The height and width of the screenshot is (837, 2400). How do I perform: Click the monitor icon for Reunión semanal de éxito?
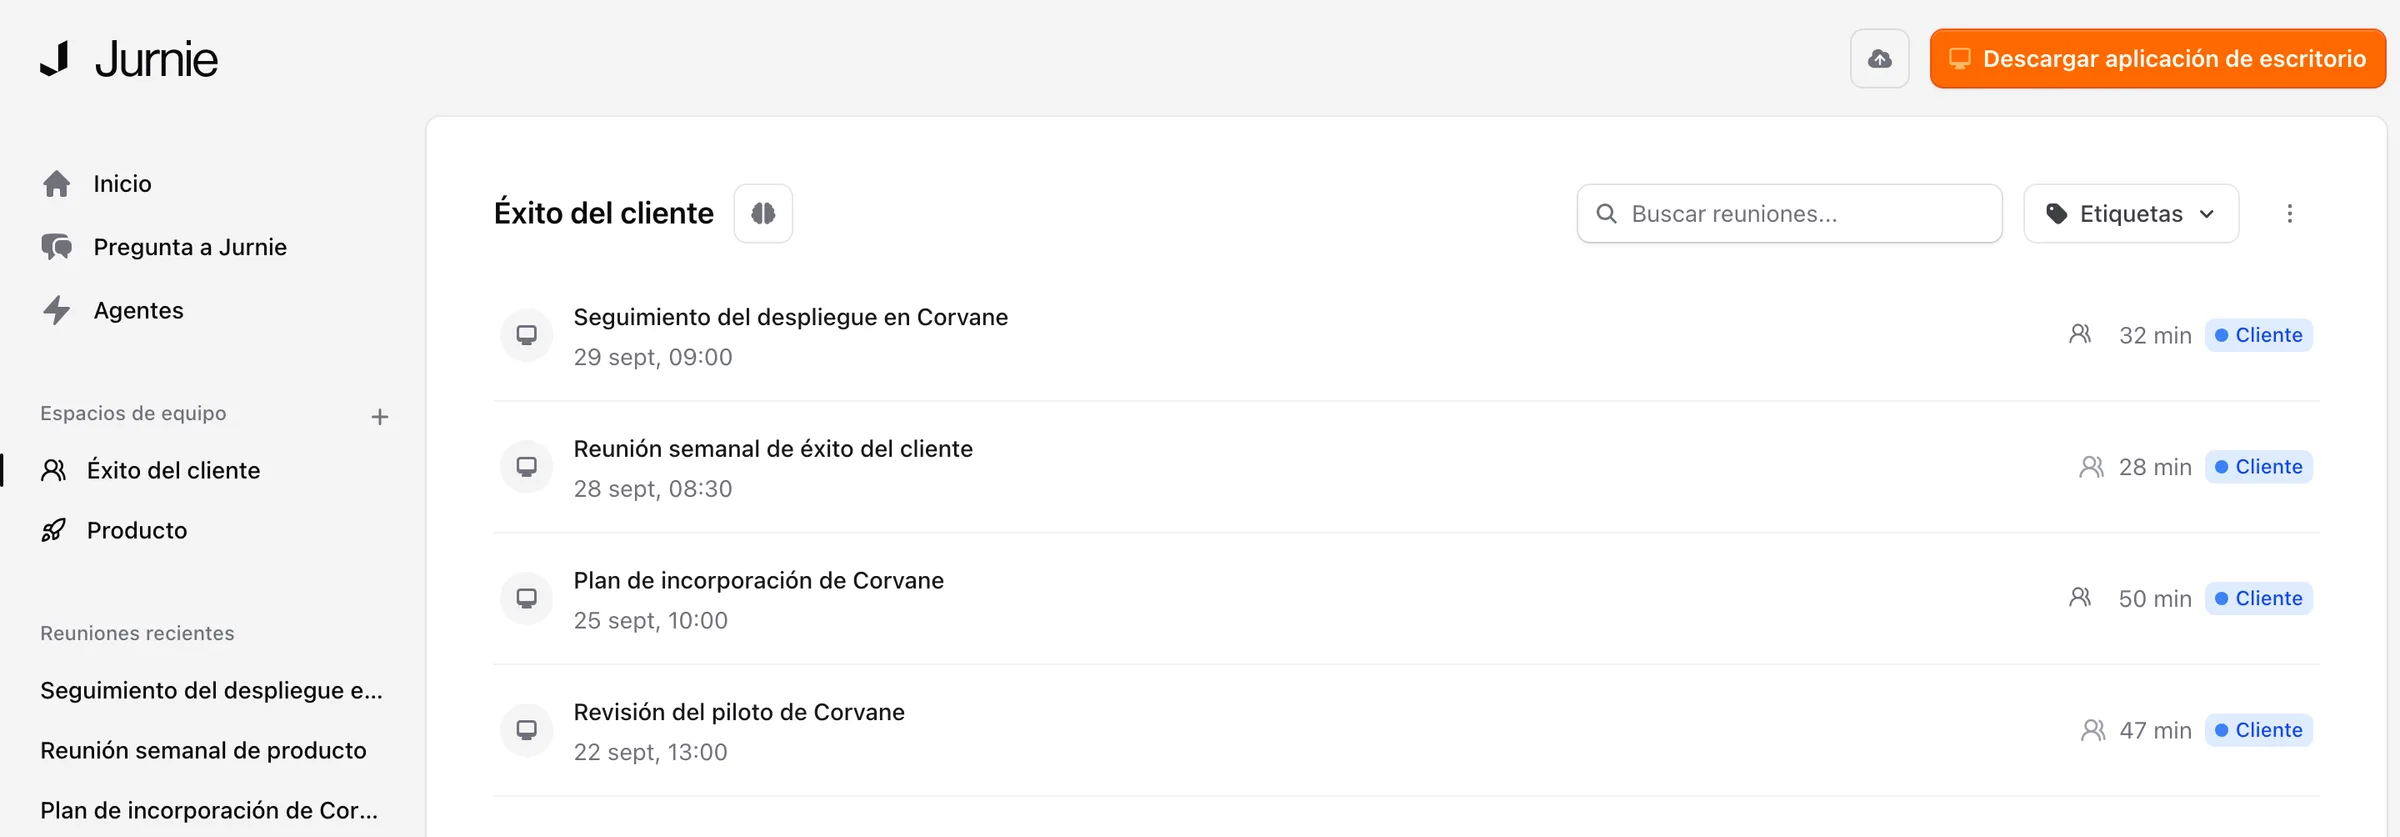pyautogui.click(x=526, y=467)
